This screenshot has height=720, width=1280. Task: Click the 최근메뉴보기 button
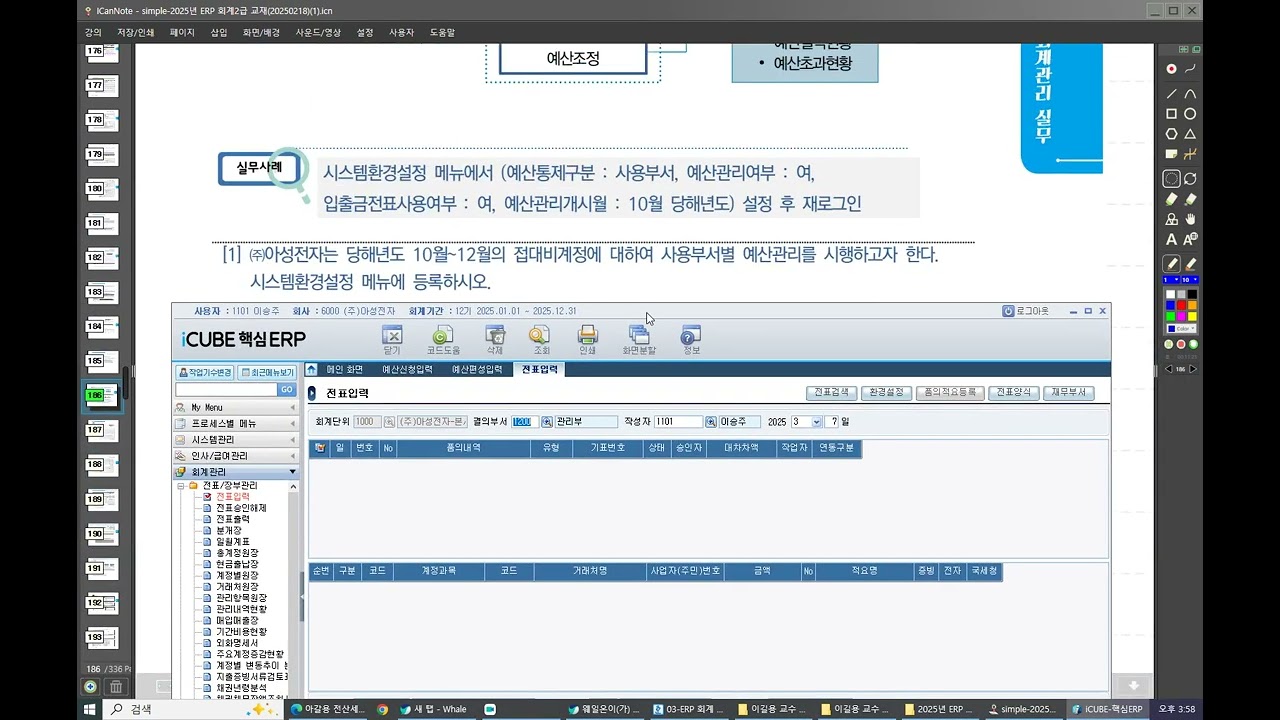coord(266,372)
